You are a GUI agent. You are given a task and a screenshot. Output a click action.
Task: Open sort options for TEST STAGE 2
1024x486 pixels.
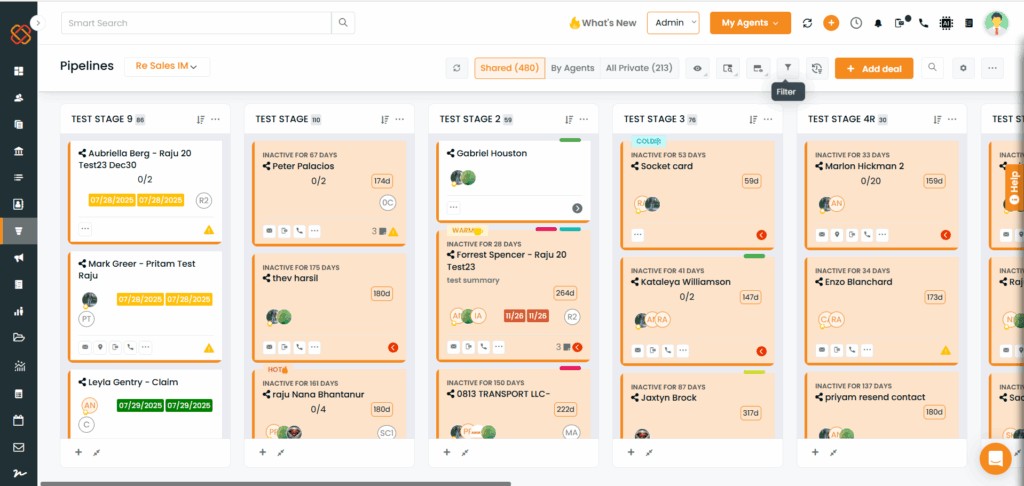click(569, 120)
